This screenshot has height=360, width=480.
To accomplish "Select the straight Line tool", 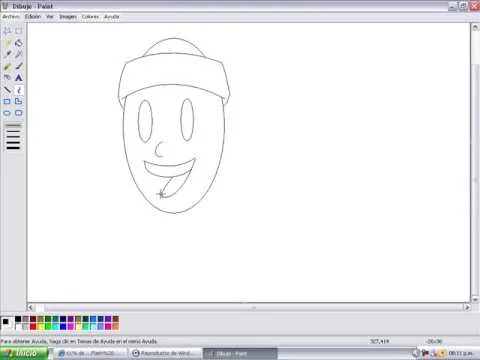I will click(x=7, y=90).
